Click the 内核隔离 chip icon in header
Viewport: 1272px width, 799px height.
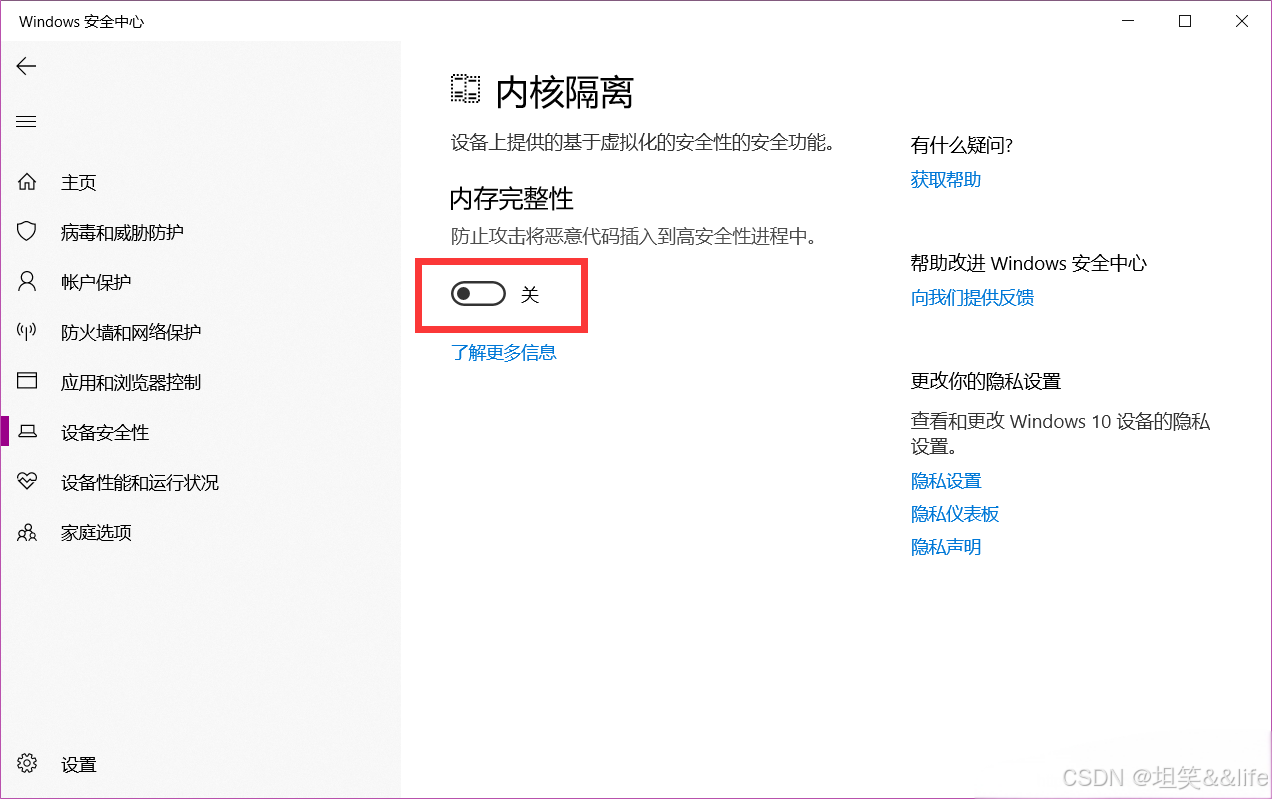[x=465, y=90]
